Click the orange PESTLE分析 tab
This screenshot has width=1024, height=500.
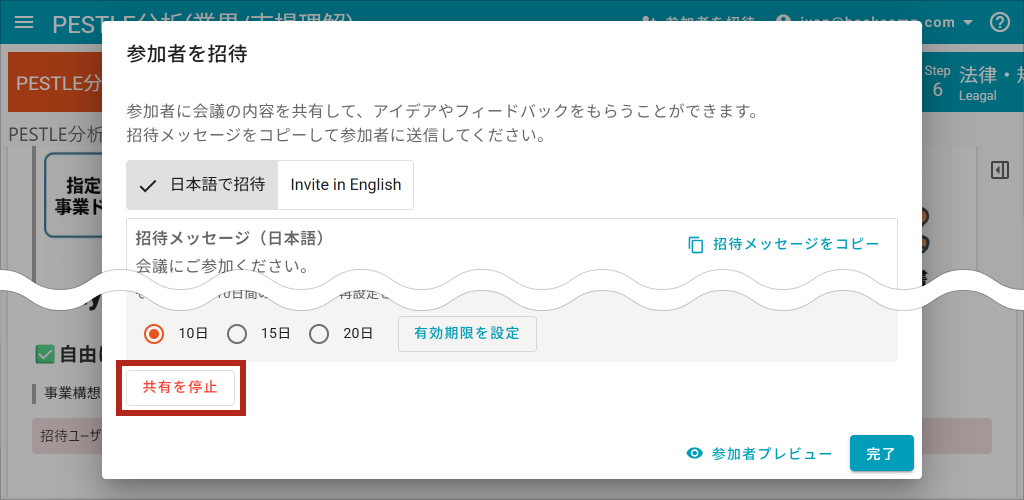tap(55, 82)
